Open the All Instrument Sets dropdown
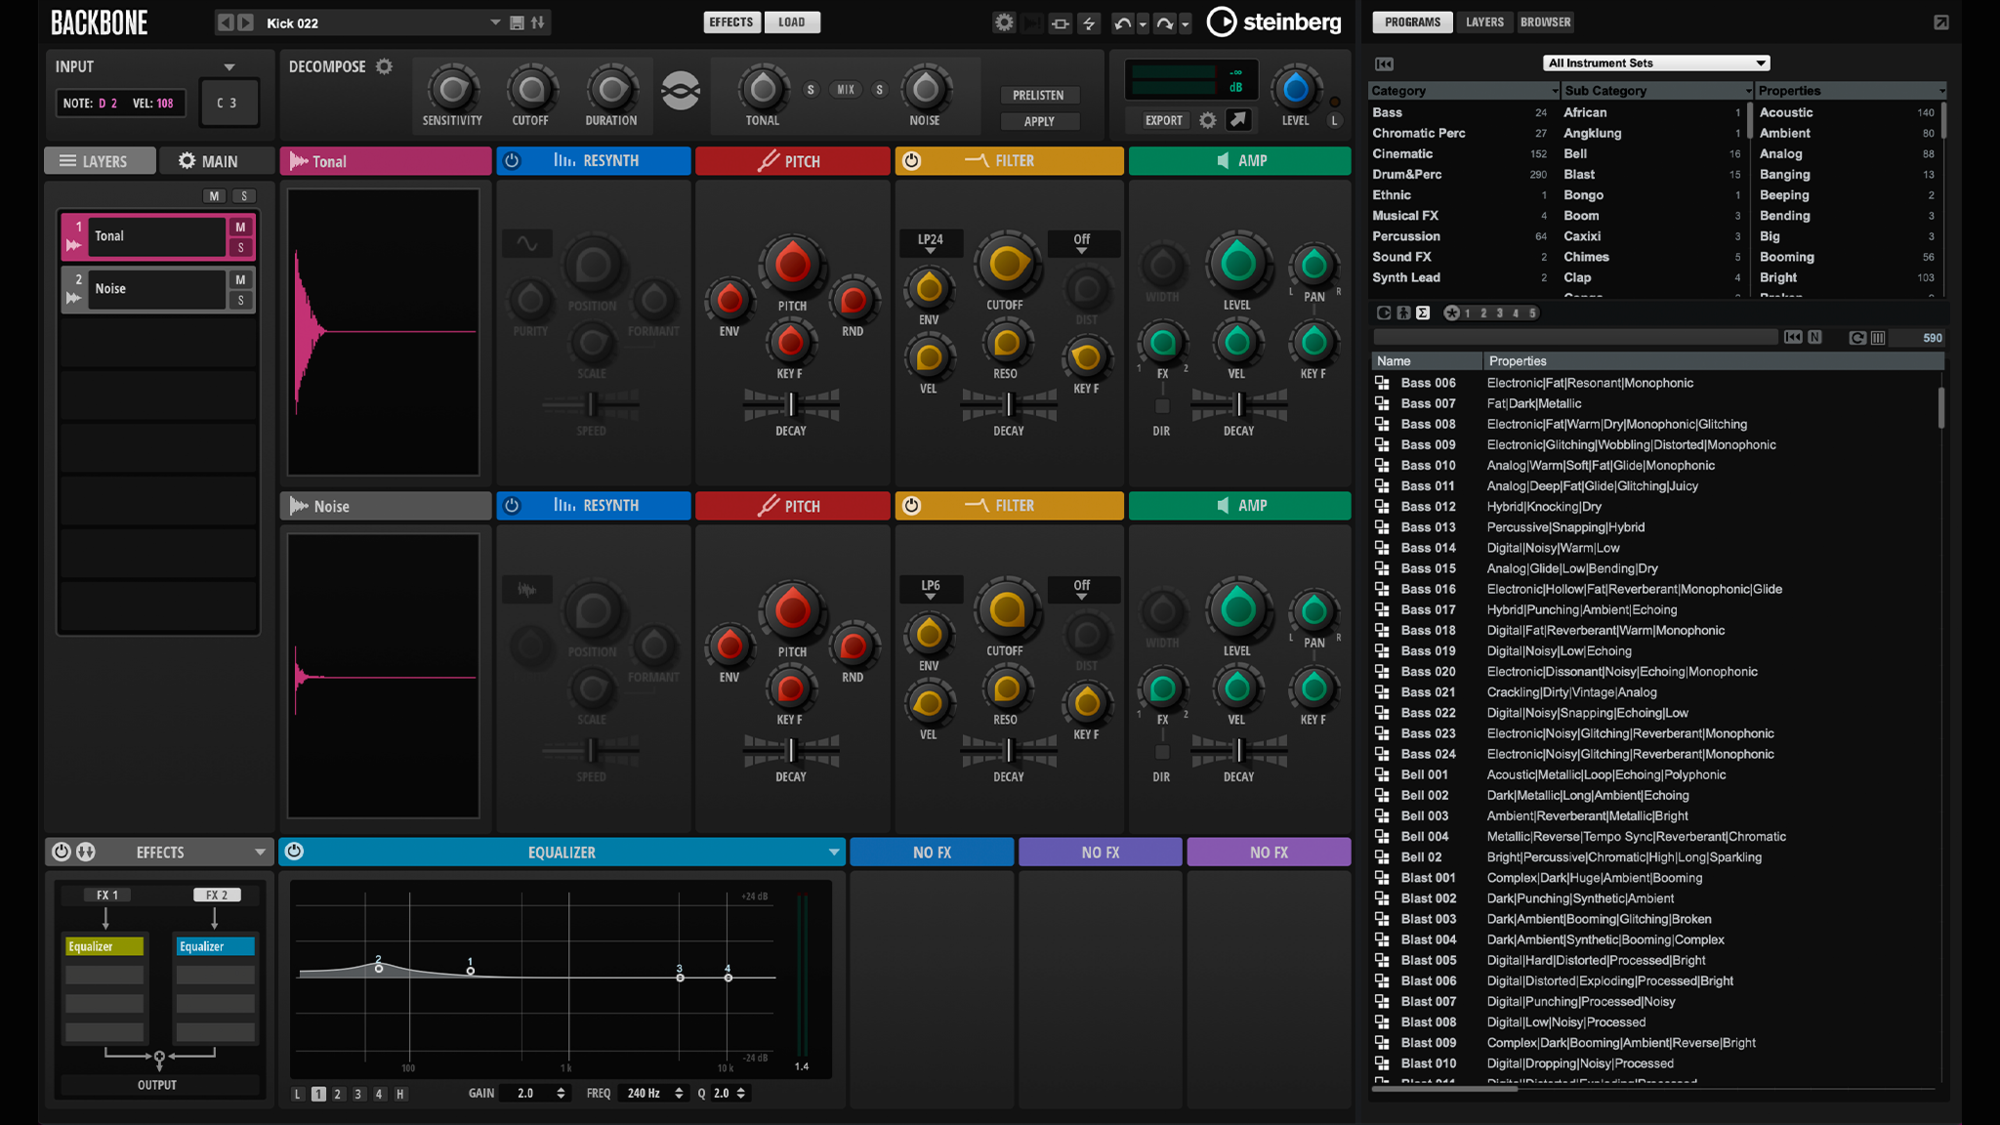 point(1655,63)
